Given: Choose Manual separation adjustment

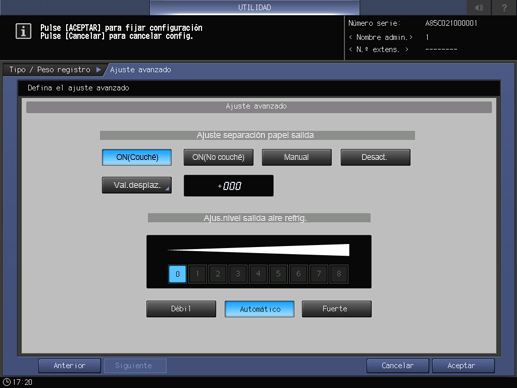Looking at the screenshot, I should pos(297,157).
